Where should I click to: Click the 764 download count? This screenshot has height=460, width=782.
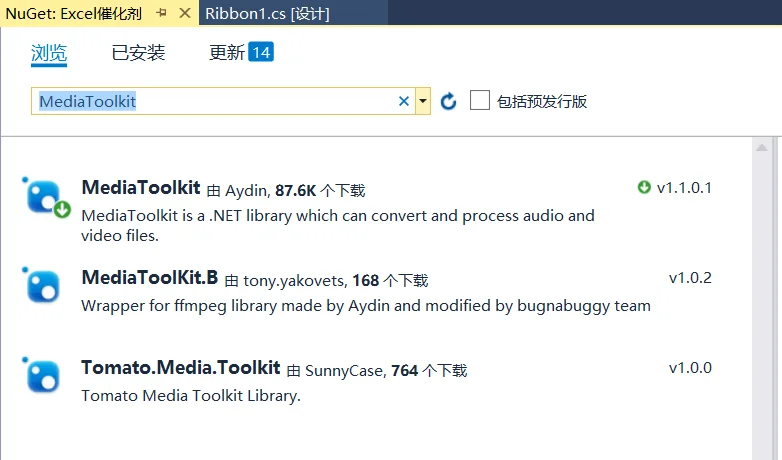point(404,371)
